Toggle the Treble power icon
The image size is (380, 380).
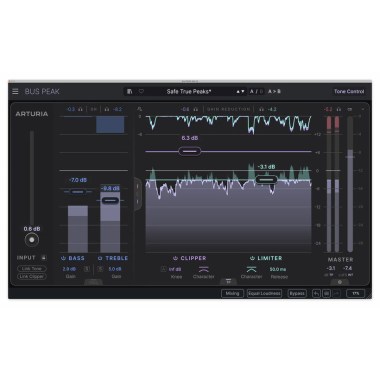(x=100, y=258)
